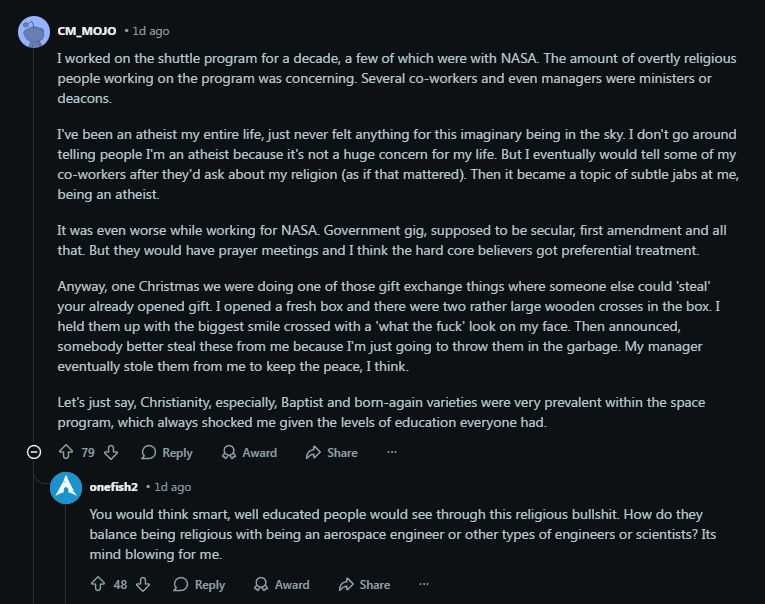Reply to CM_MOJO's comment
The width and height of the screenshot is (765, 604).
pyautogui.click(x=167, y=453)
